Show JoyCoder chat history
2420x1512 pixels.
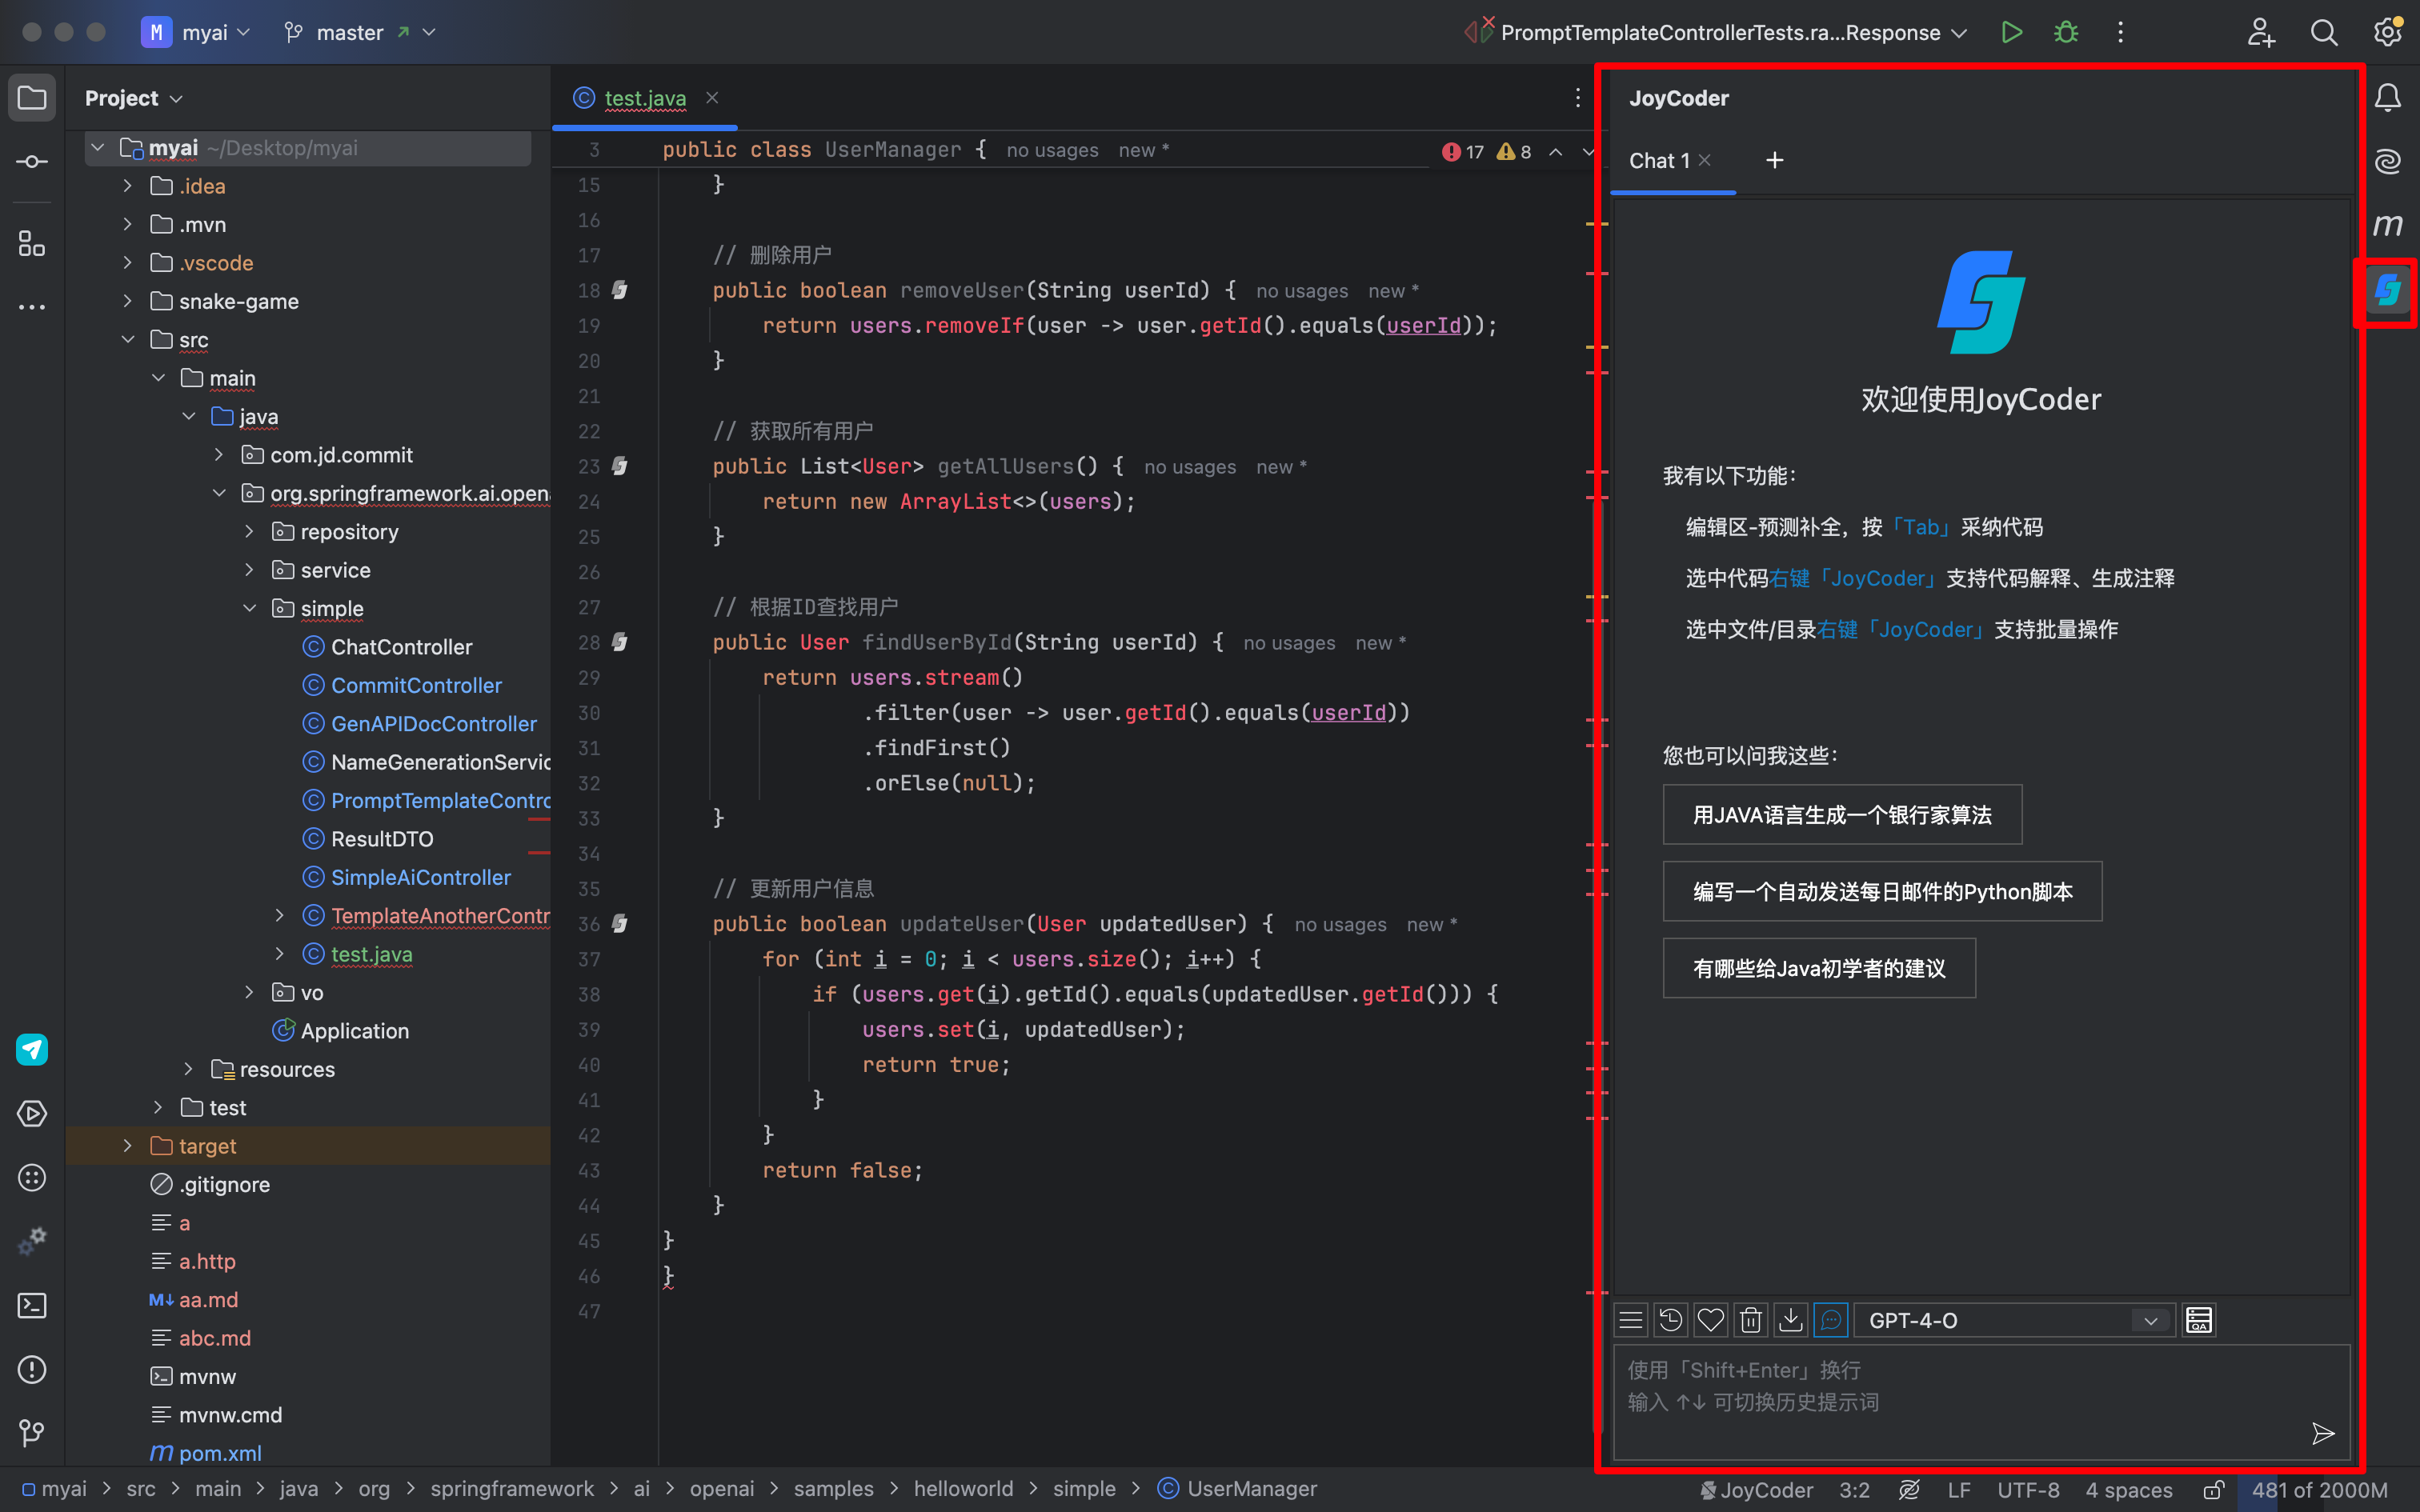tap(1670, 1320)
